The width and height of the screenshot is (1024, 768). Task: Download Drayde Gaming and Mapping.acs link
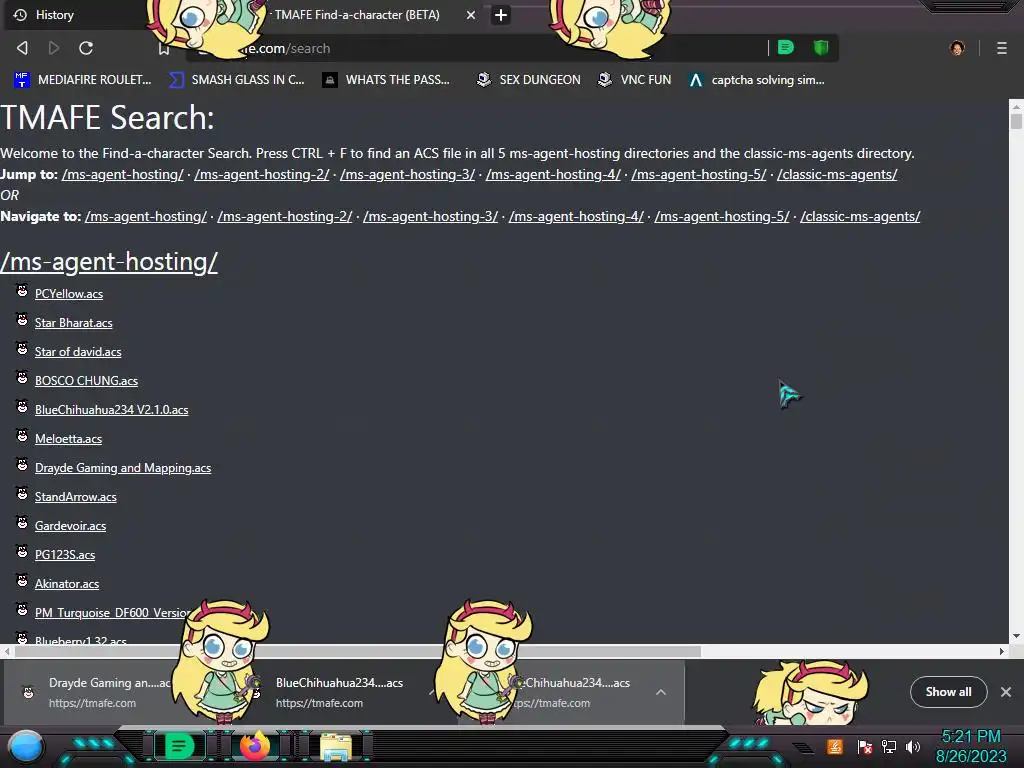[123, 468]
